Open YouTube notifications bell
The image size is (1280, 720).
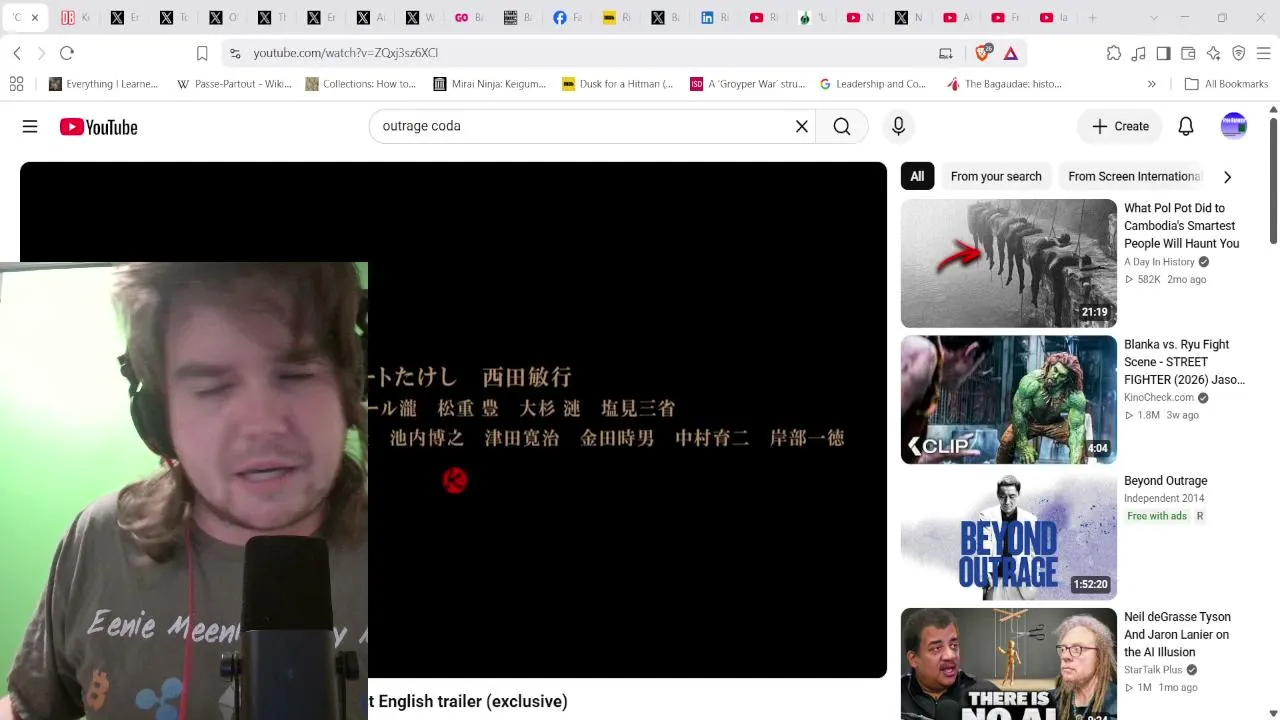[1186, 126]
